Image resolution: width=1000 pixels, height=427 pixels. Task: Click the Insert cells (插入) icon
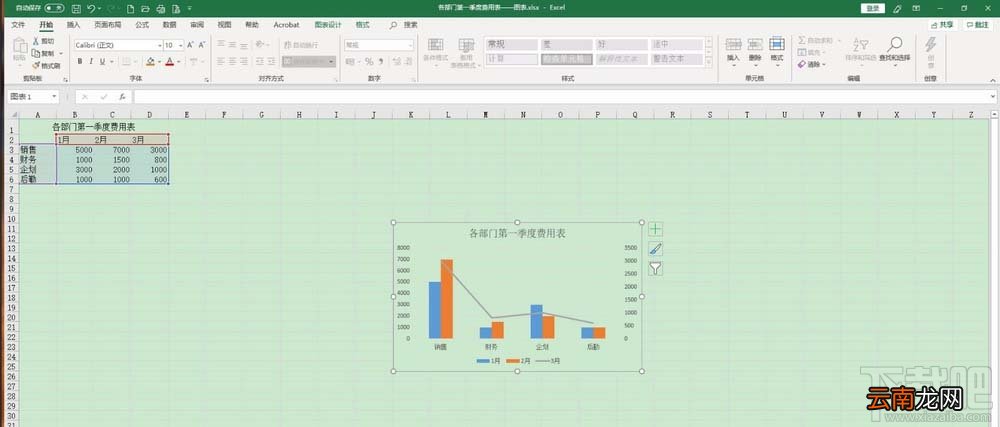pyautogui.click(x=733, y=44)
